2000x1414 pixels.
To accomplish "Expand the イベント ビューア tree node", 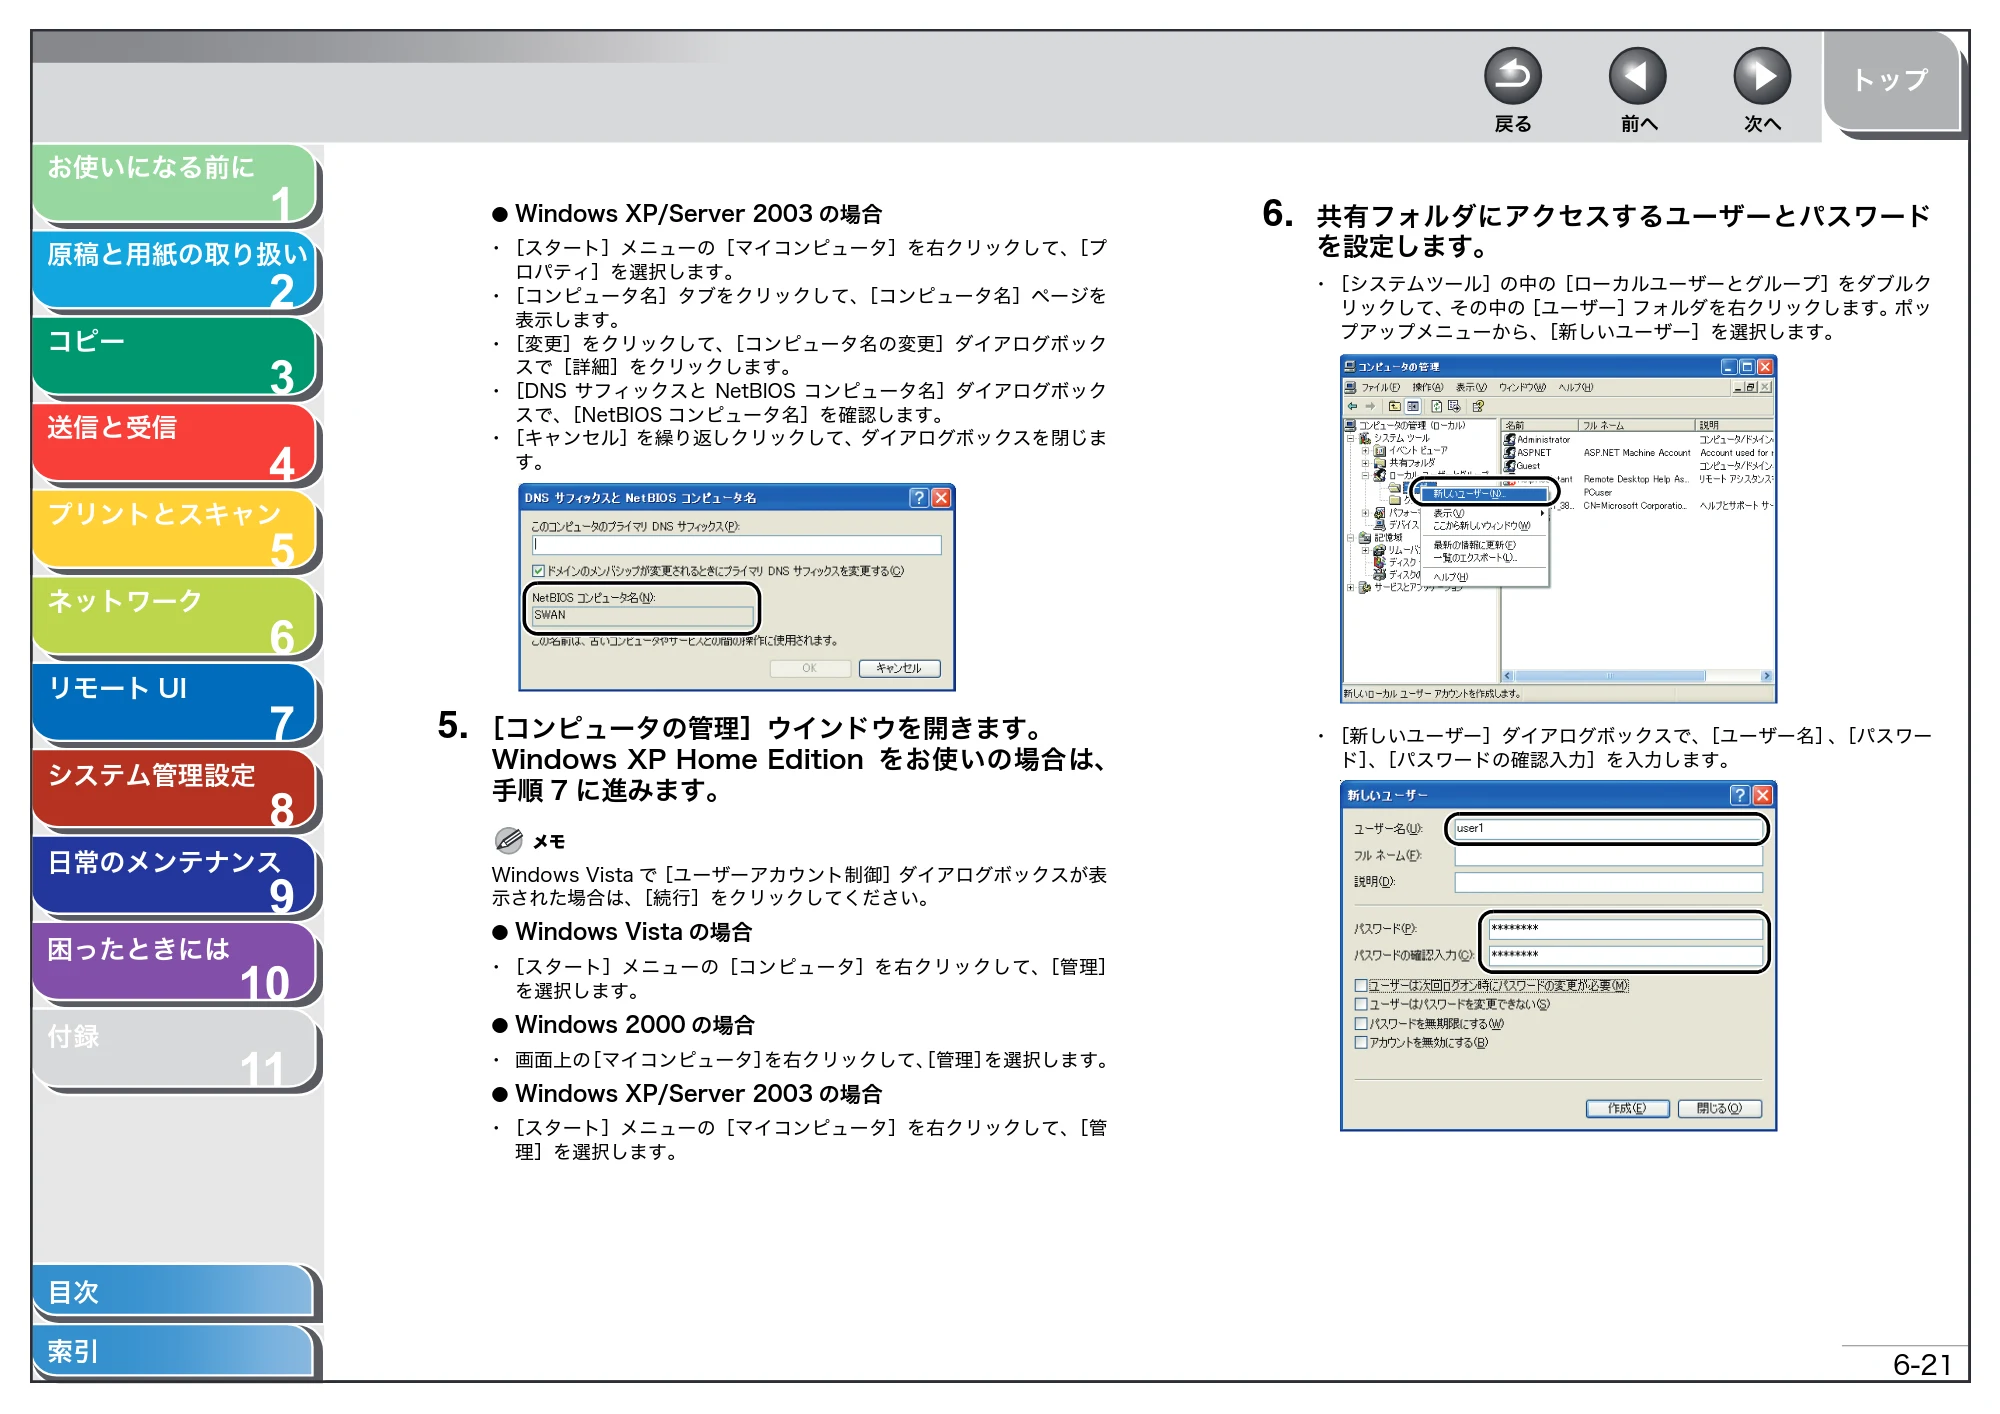I will (1365, 451).
